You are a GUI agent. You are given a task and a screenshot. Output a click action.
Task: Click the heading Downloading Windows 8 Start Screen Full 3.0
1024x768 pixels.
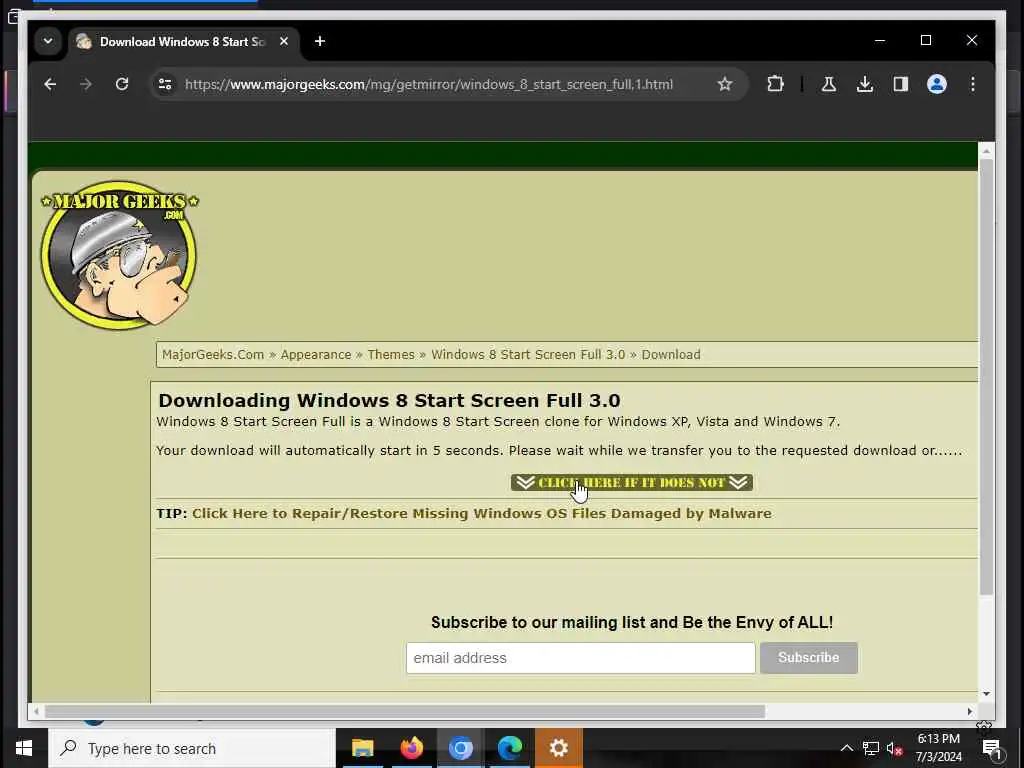click(x=389, y=400)
